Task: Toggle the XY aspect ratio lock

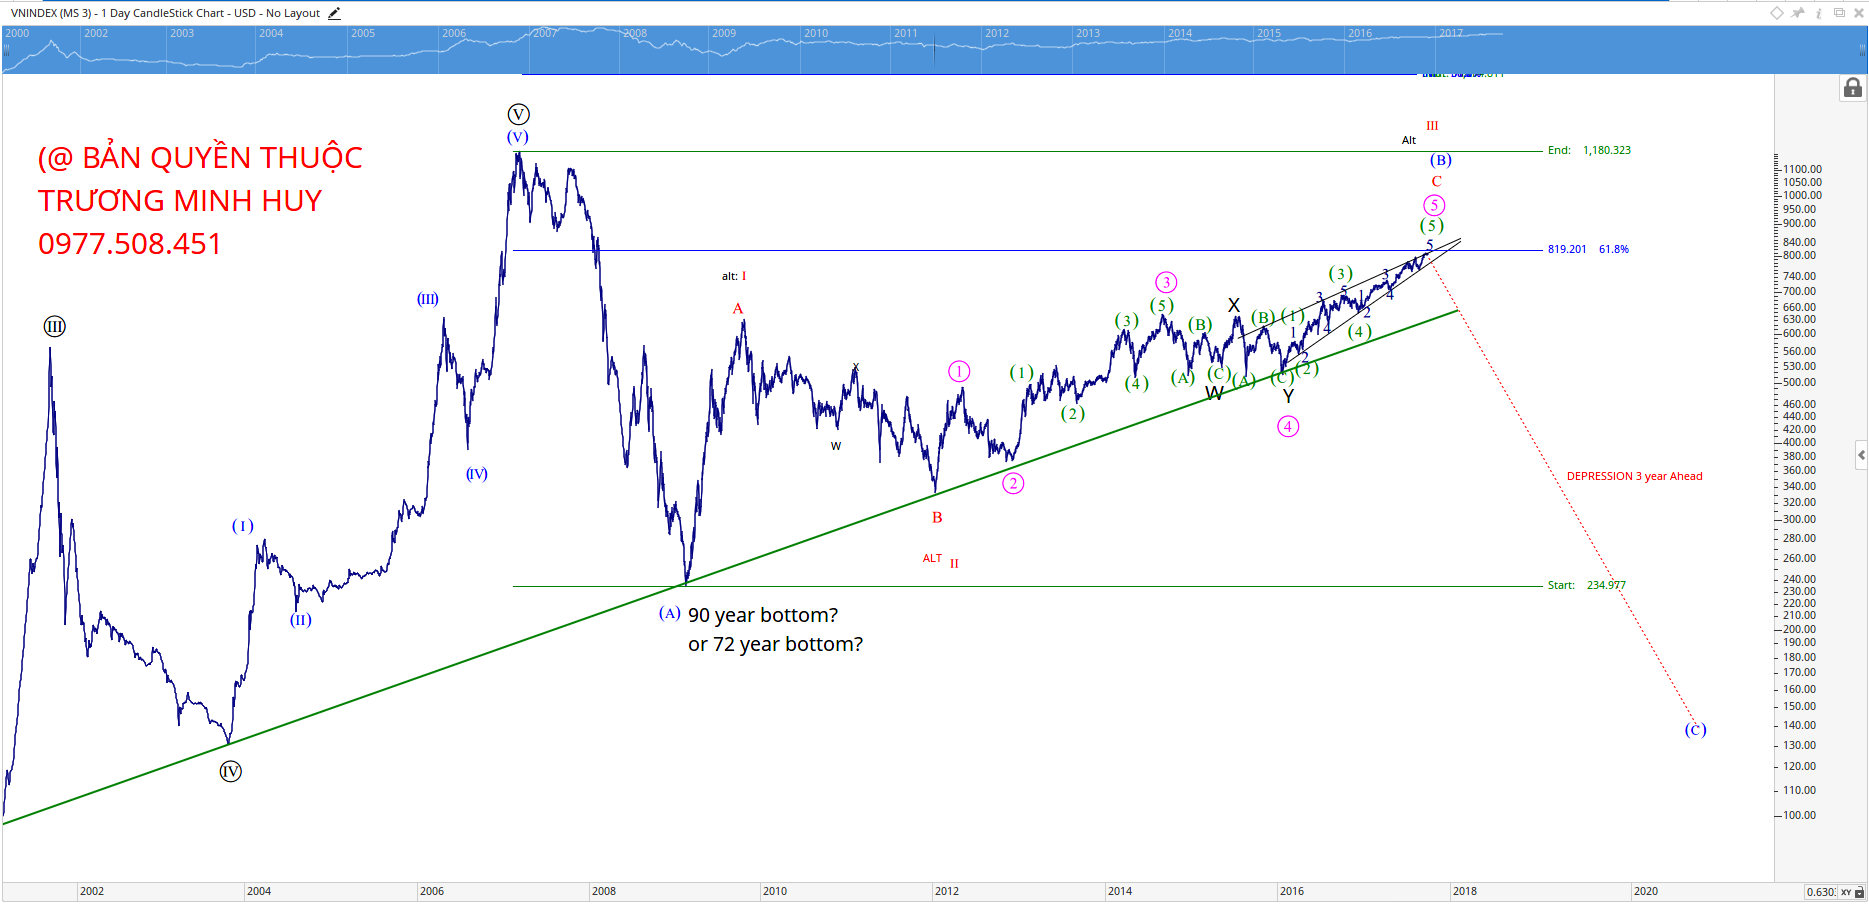Action: (1846, 892)
